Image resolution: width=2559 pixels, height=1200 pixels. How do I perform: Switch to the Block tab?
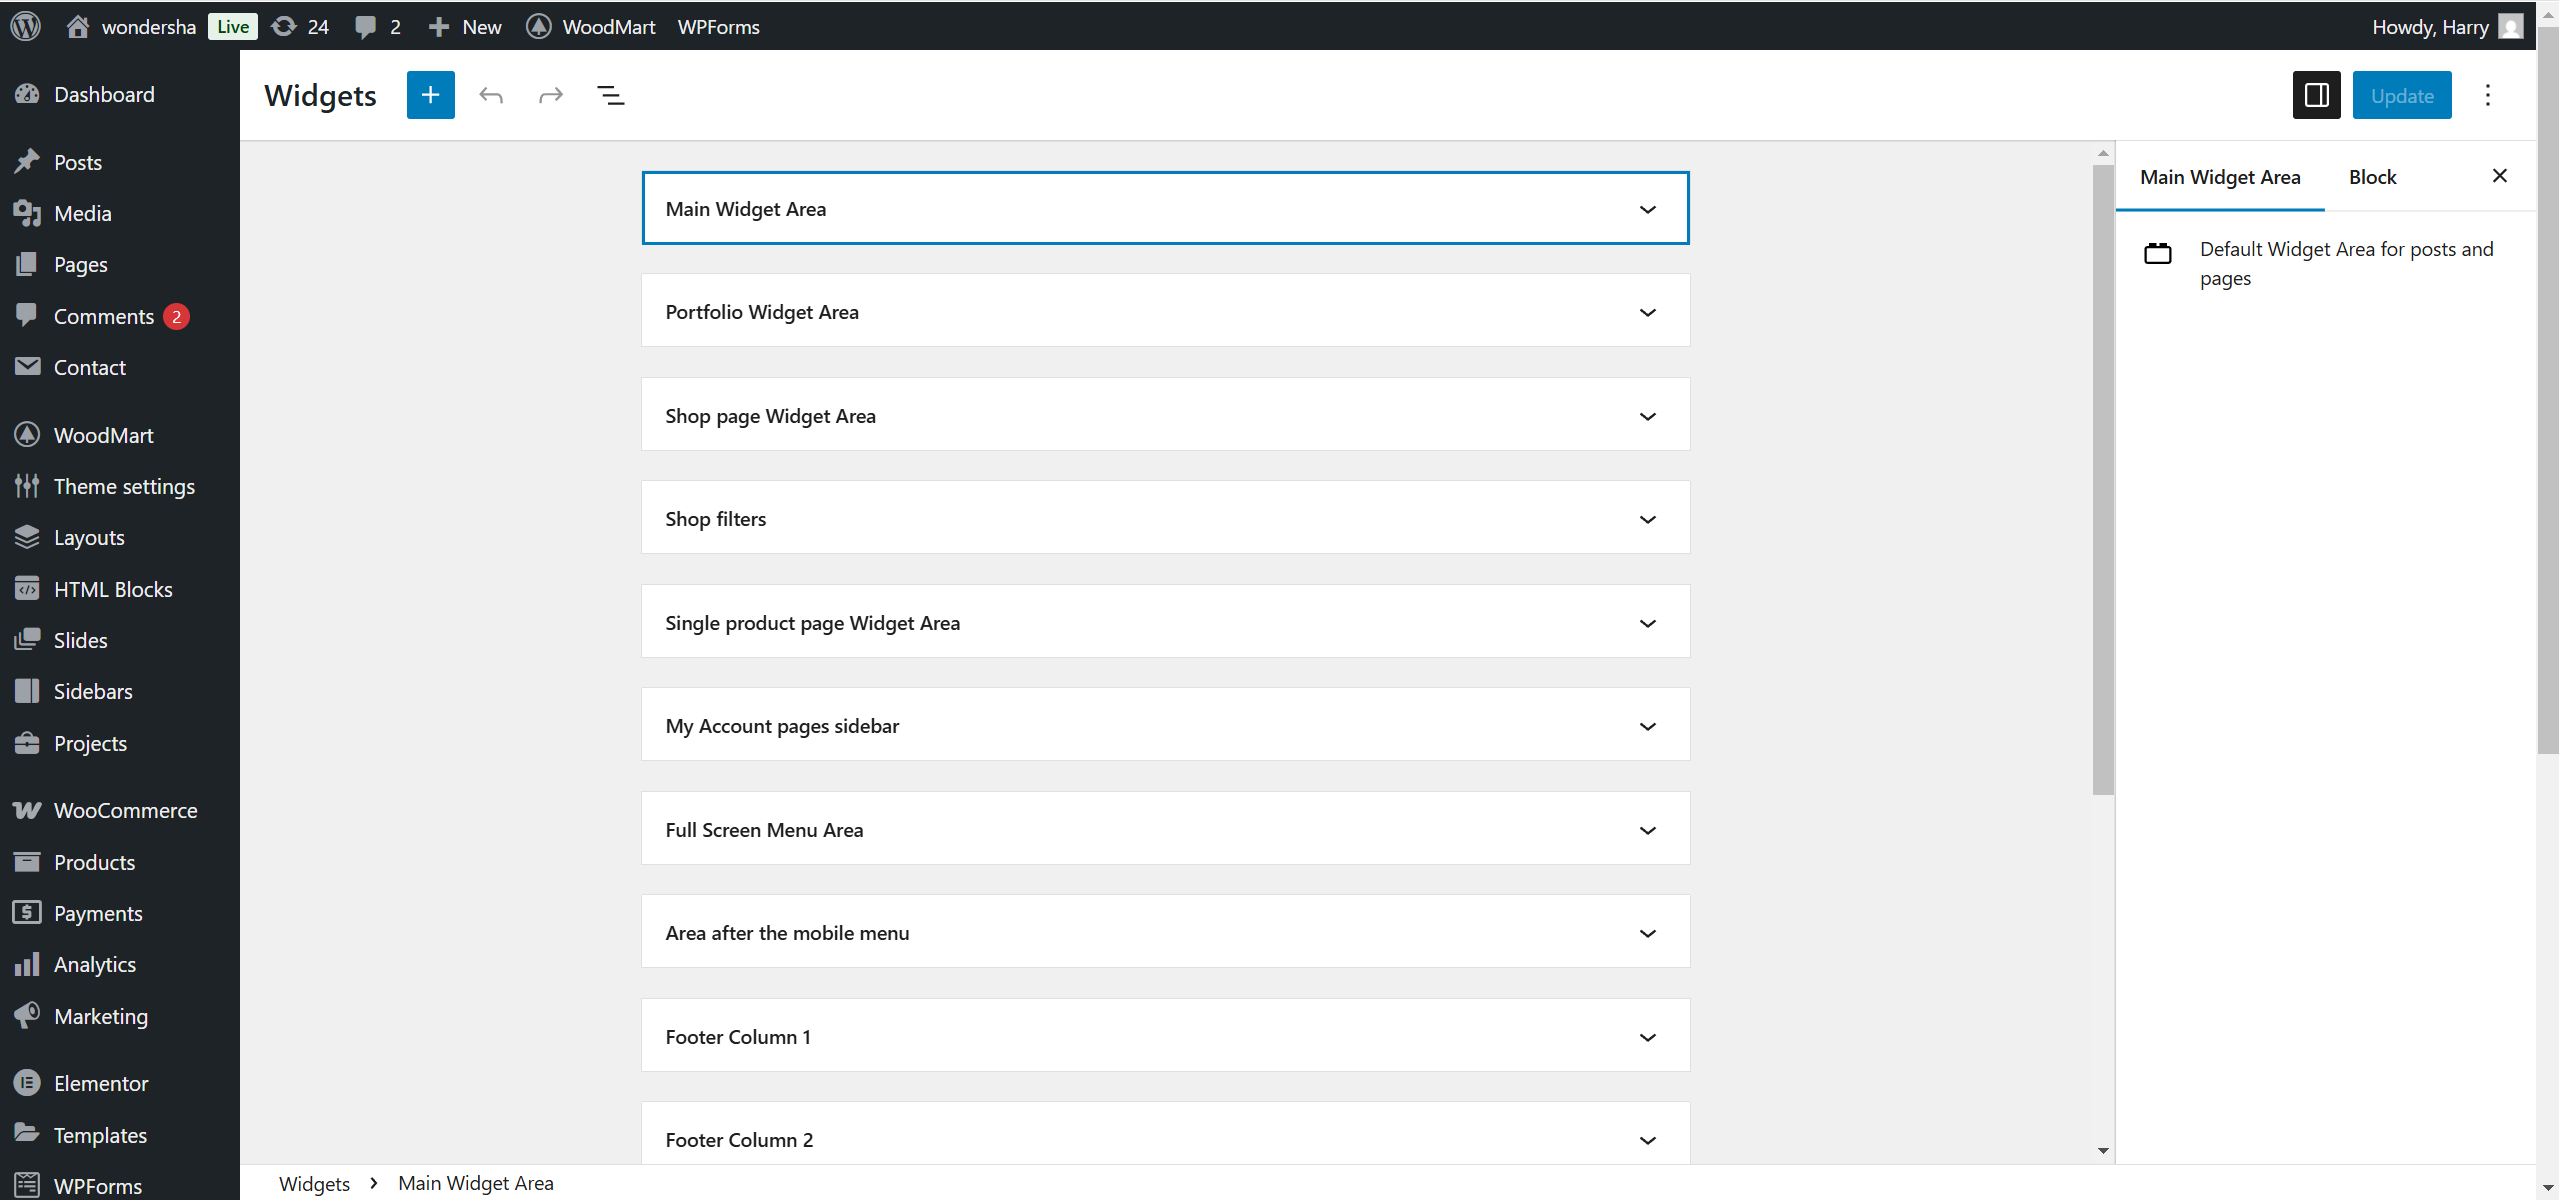(2372, 177)
